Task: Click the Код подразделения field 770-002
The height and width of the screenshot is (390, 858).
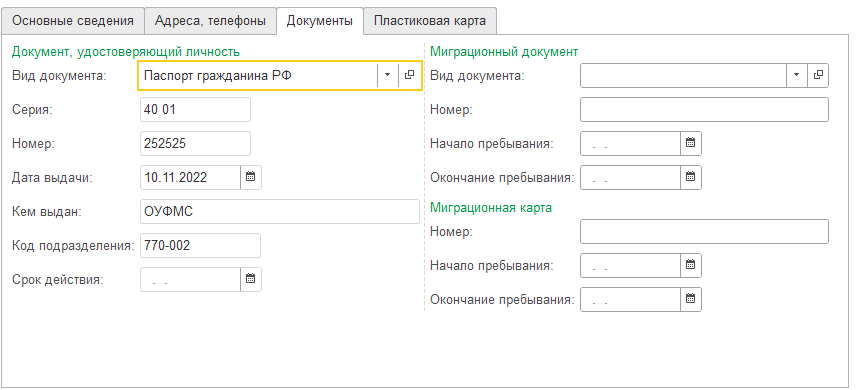Action: tap(200, 245)
